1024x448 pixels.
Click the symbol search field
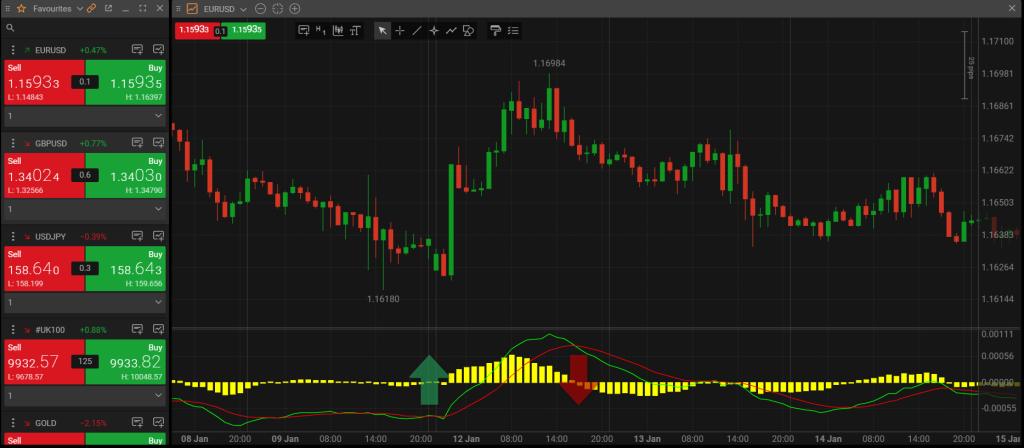coord(85,28)
